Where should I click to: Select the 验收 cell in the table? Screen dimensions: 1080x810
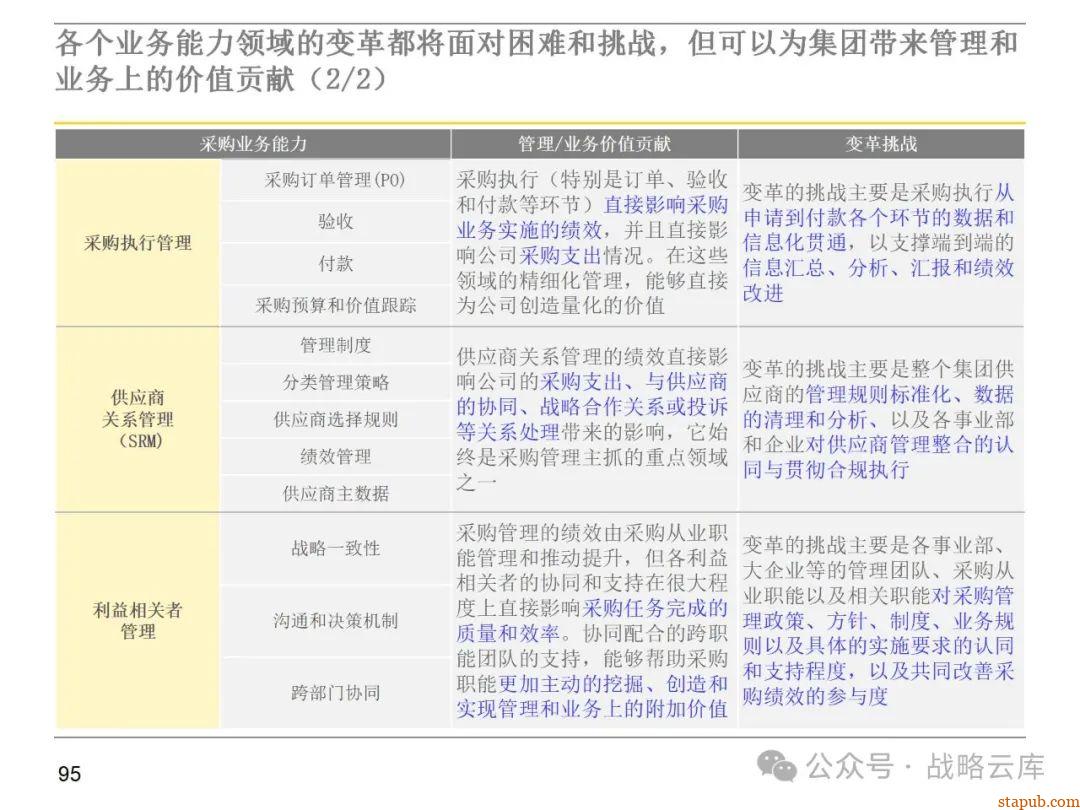click(x=337, y=222)
